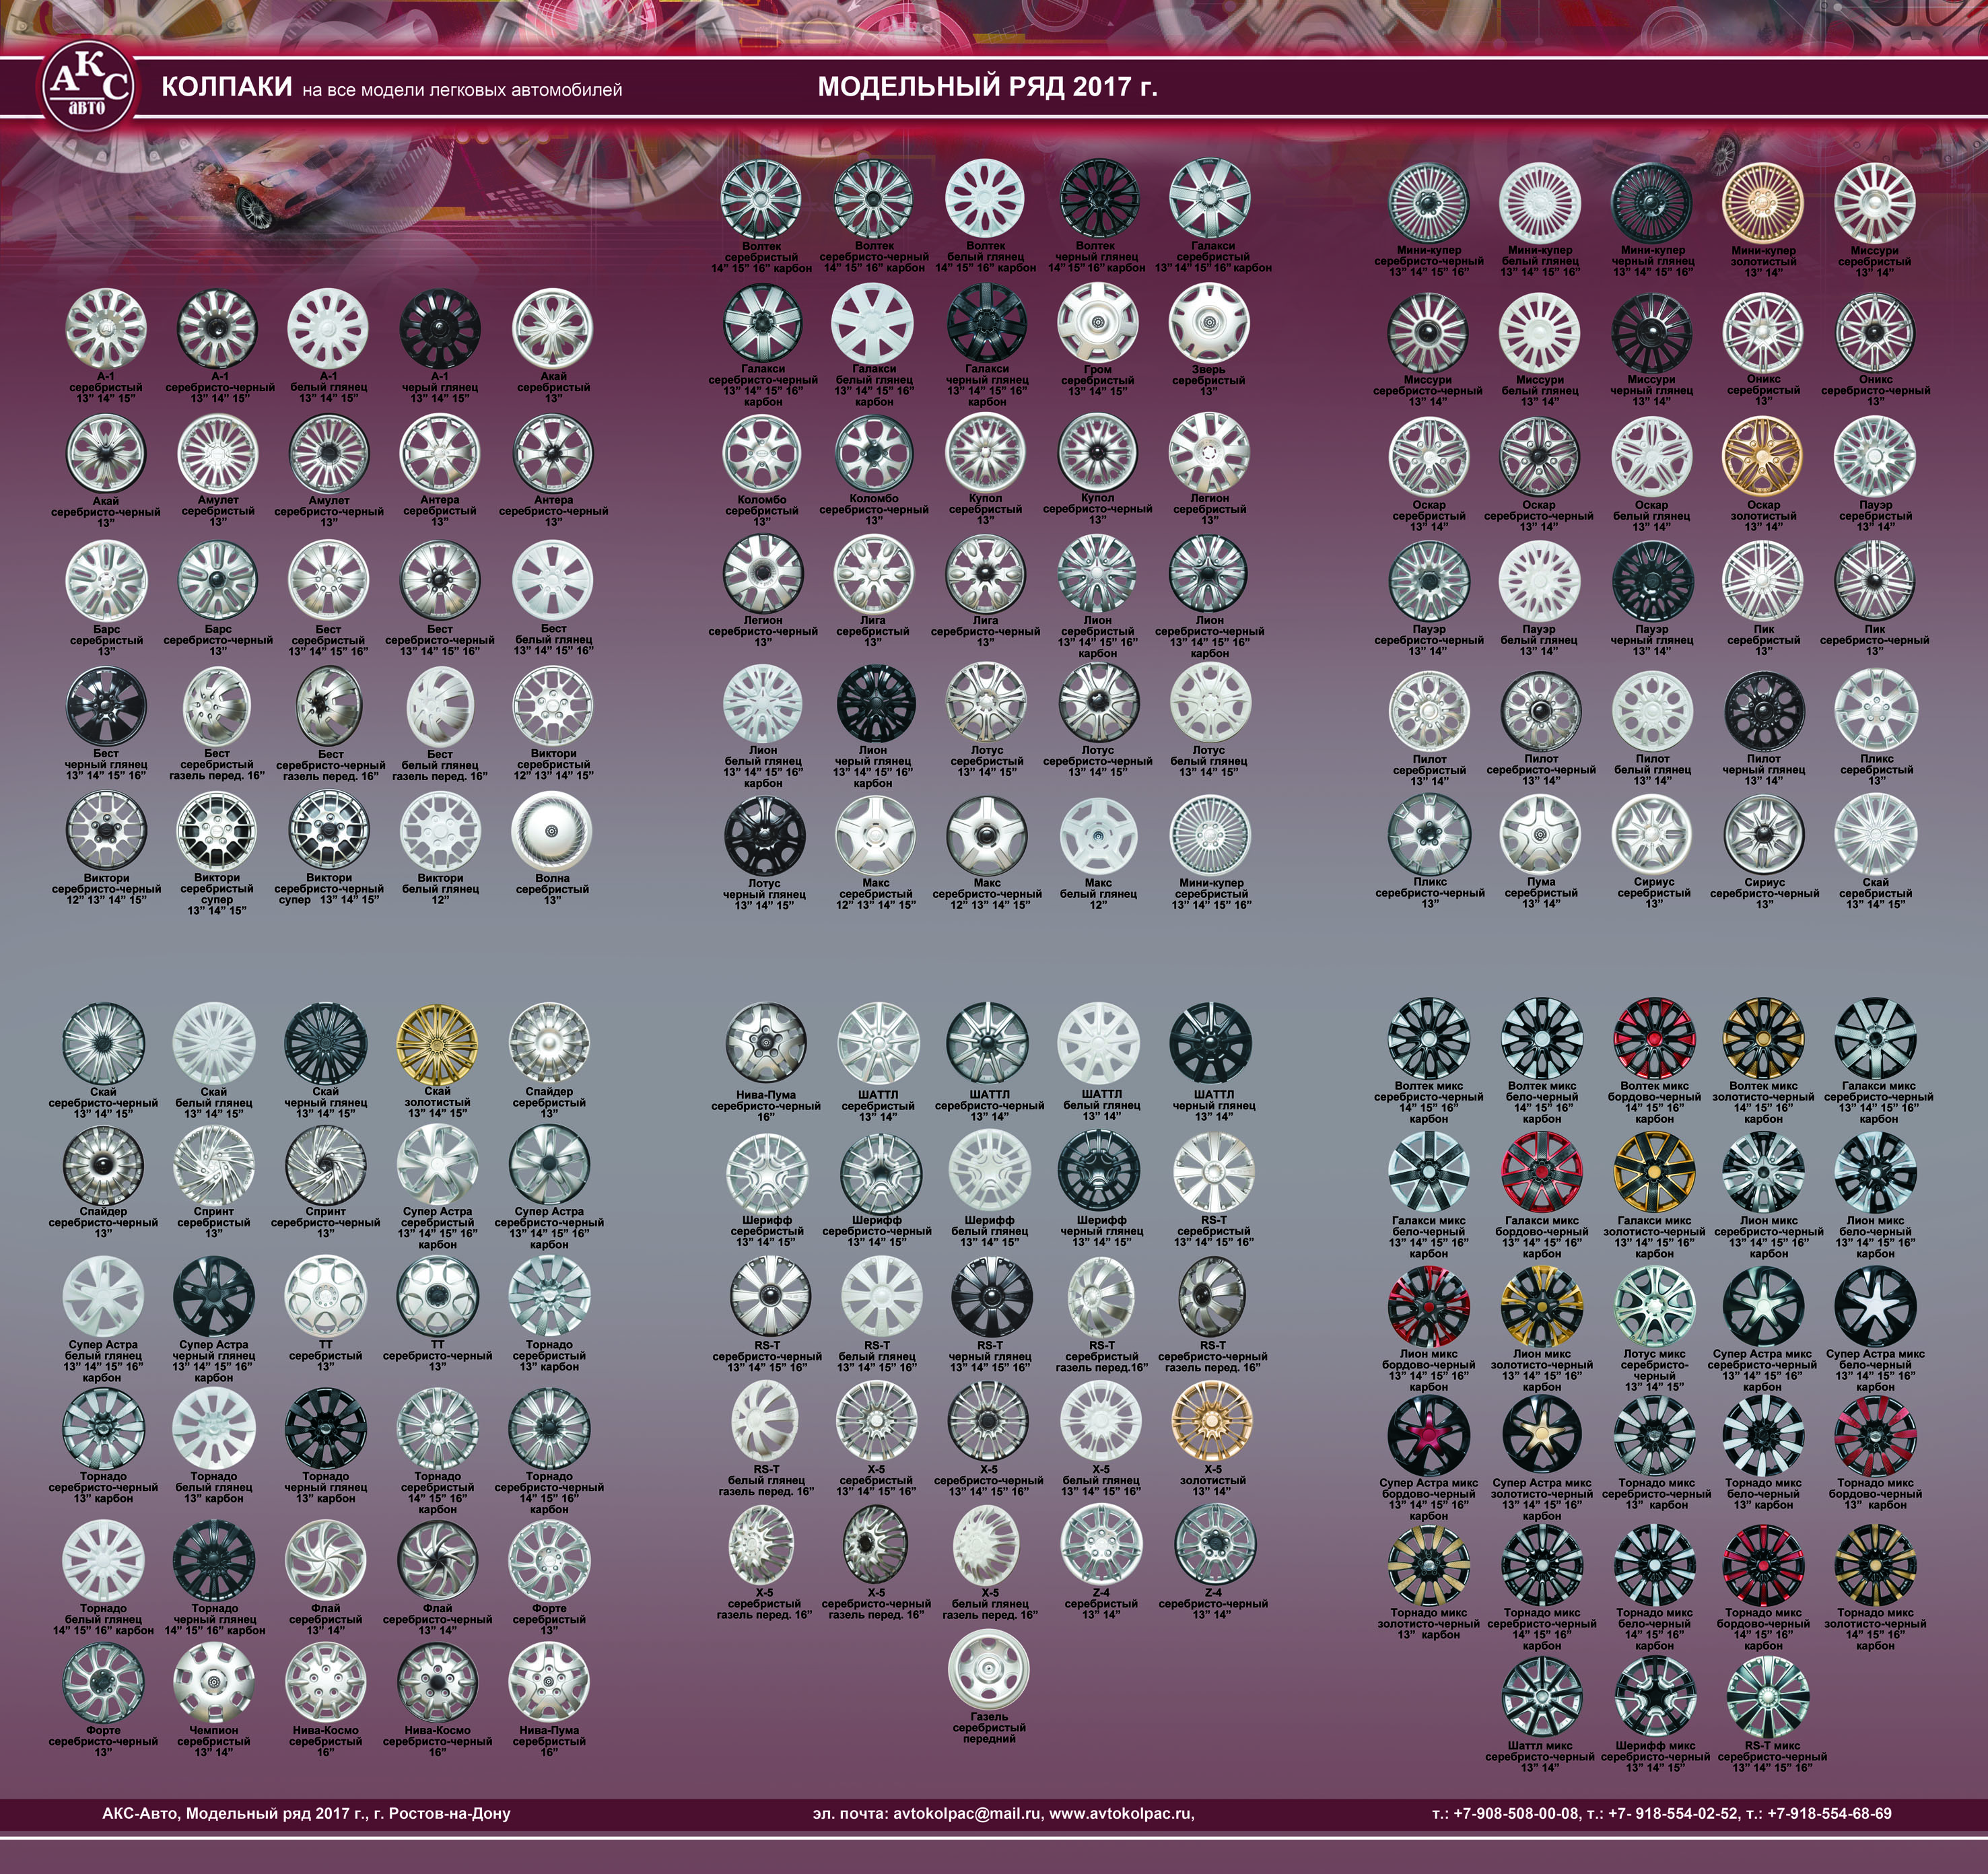Select the ТТ серебристый hubcap image
This screenshot has height=1874, width=1988.
(326, 1296)
